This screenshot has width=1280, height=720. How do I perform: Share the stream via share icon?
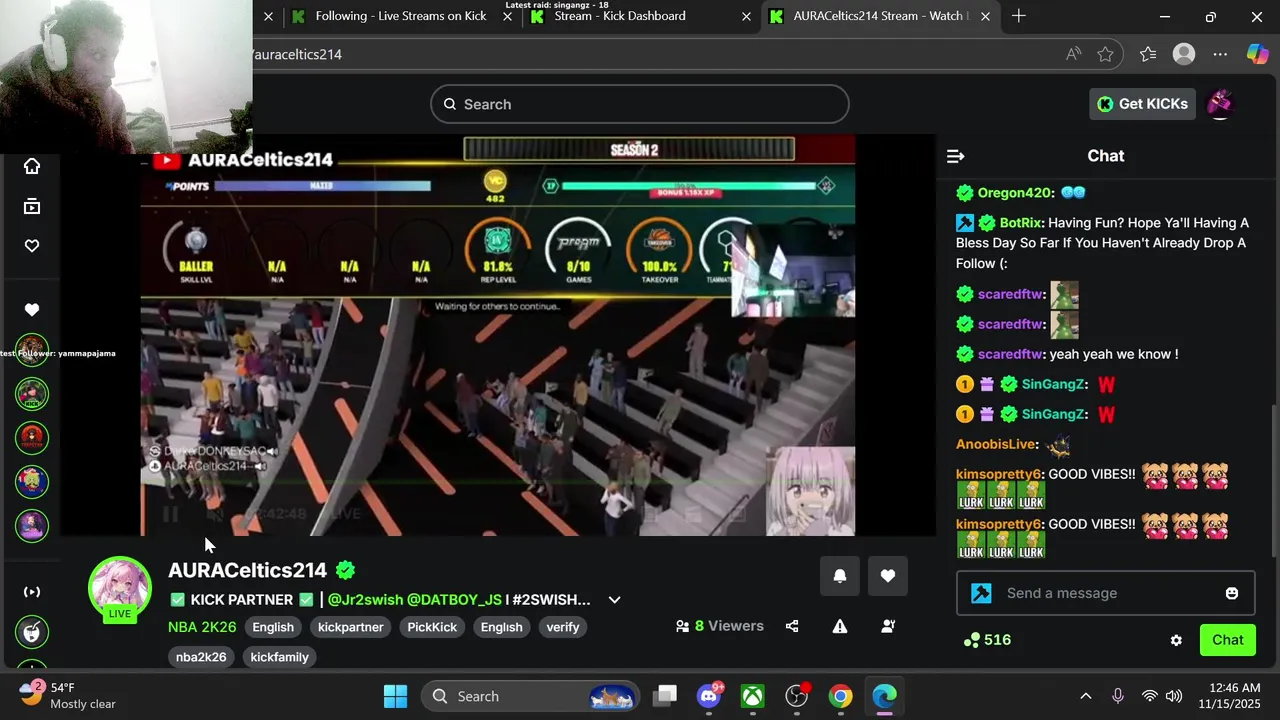pos(792,626)
